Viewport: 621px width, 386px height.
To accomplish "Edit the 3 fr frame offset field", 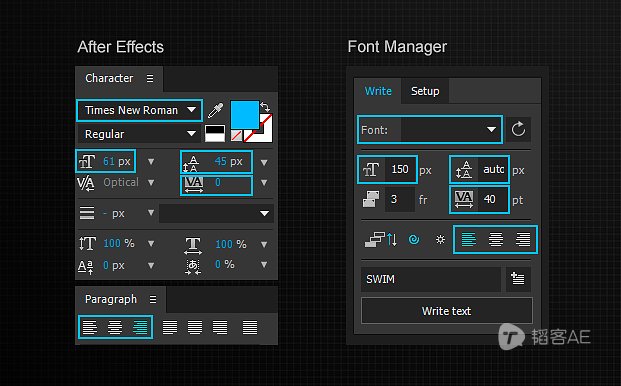I will [400, 199].
